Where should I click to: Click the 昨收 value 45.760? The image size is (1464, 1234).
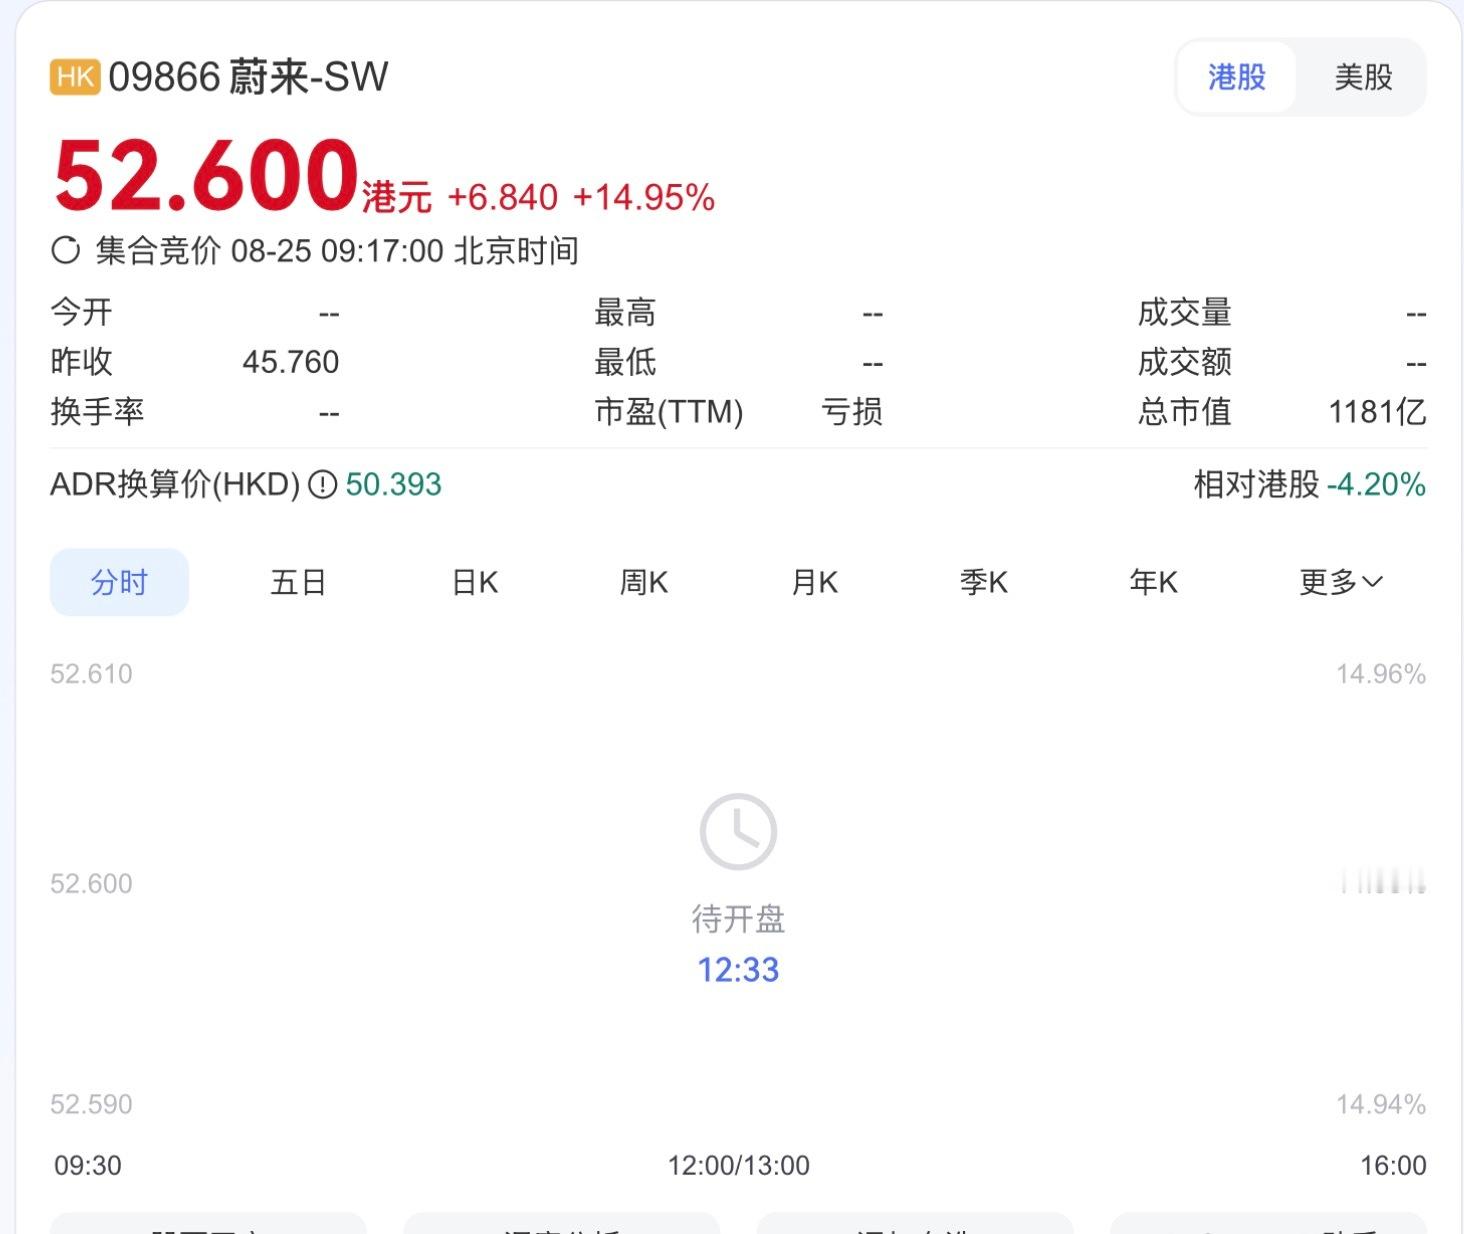[x=291, y=362]
